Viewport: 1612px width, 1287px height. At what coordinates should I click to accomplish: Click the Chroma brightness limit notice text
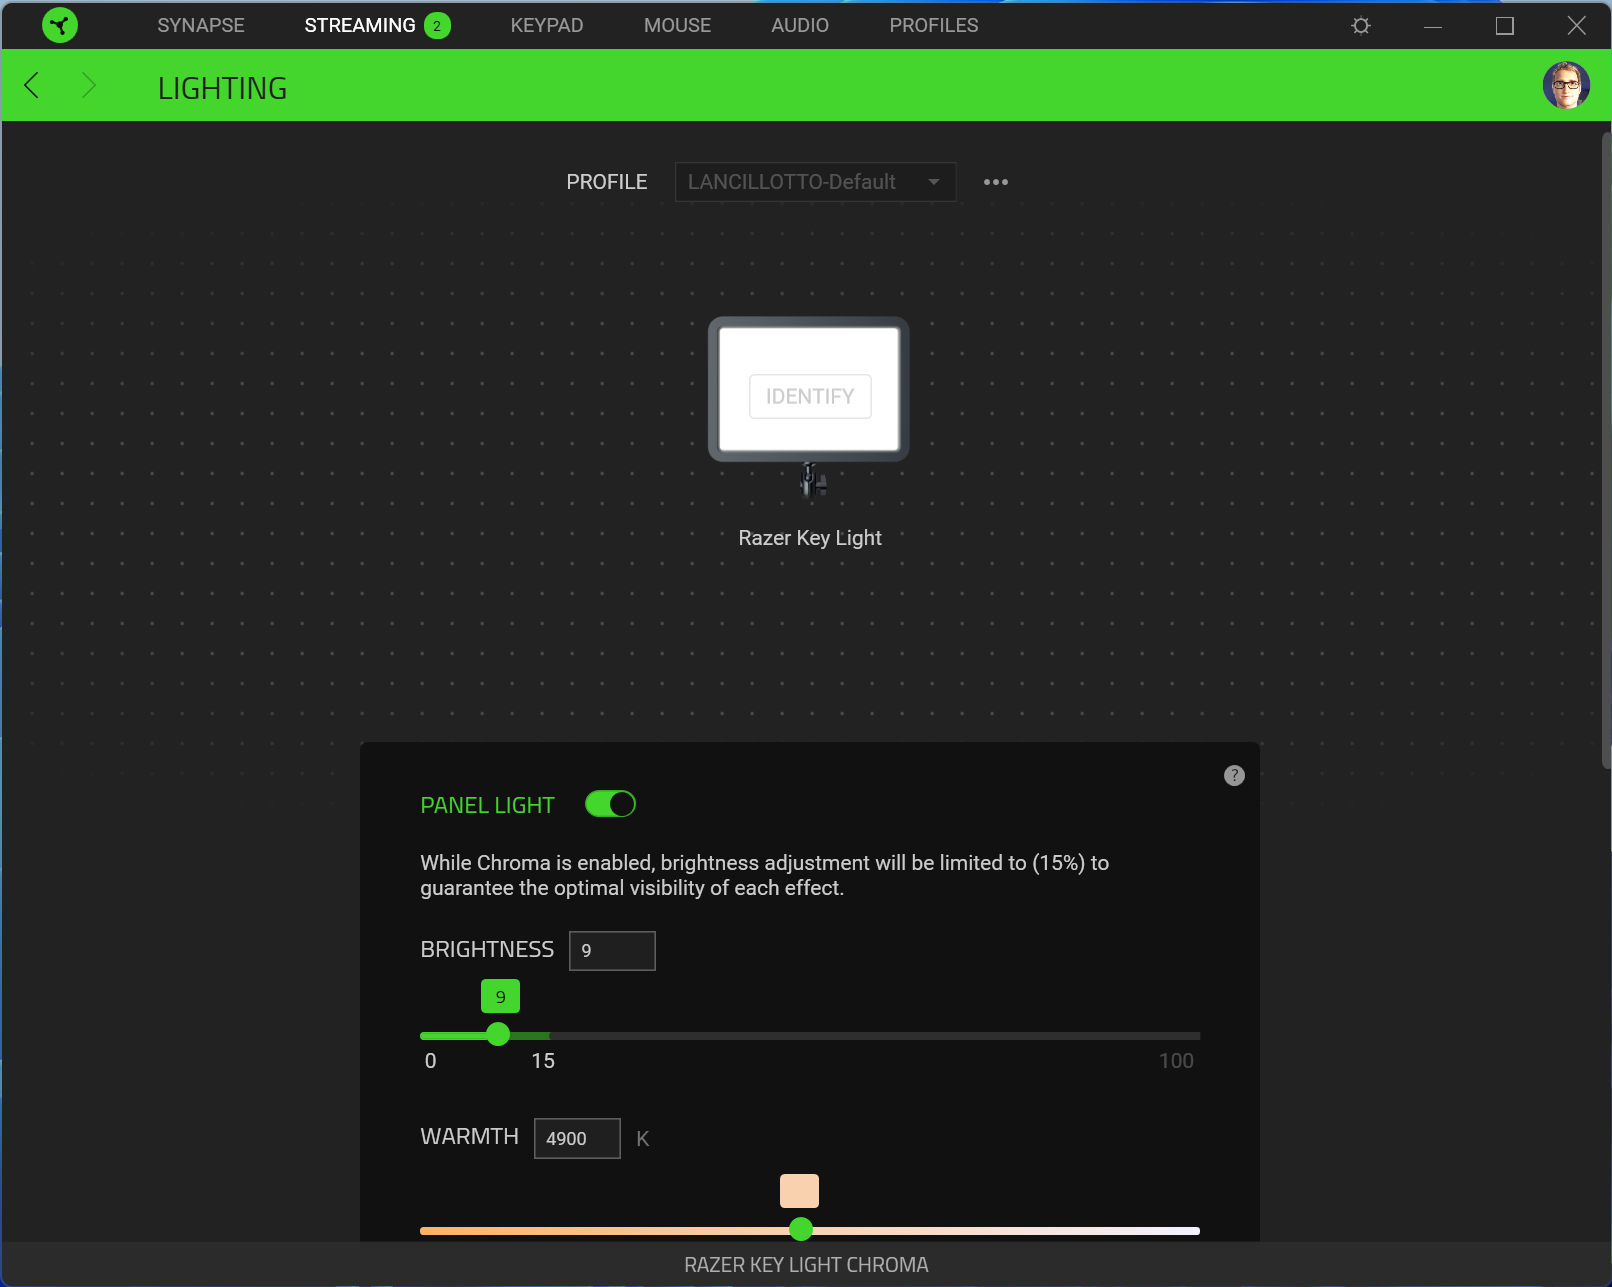coord(765,875)
